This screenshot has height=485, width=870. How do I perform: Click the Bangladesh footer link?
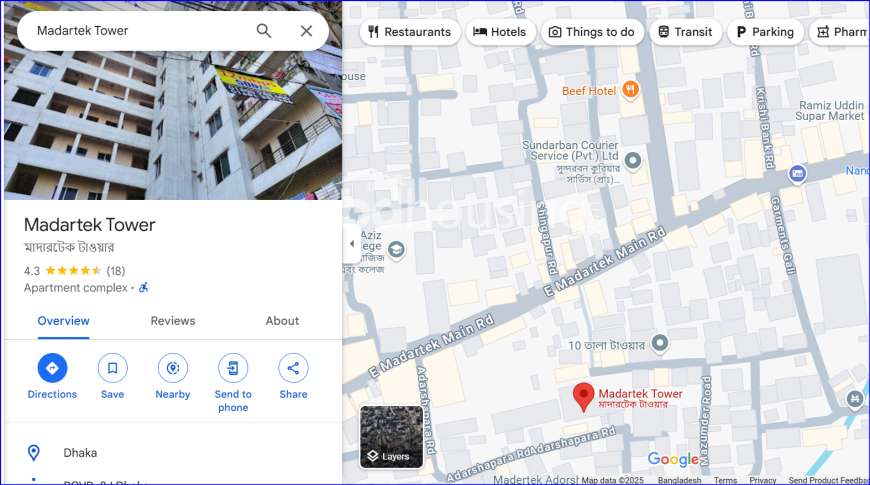(679, 480)
